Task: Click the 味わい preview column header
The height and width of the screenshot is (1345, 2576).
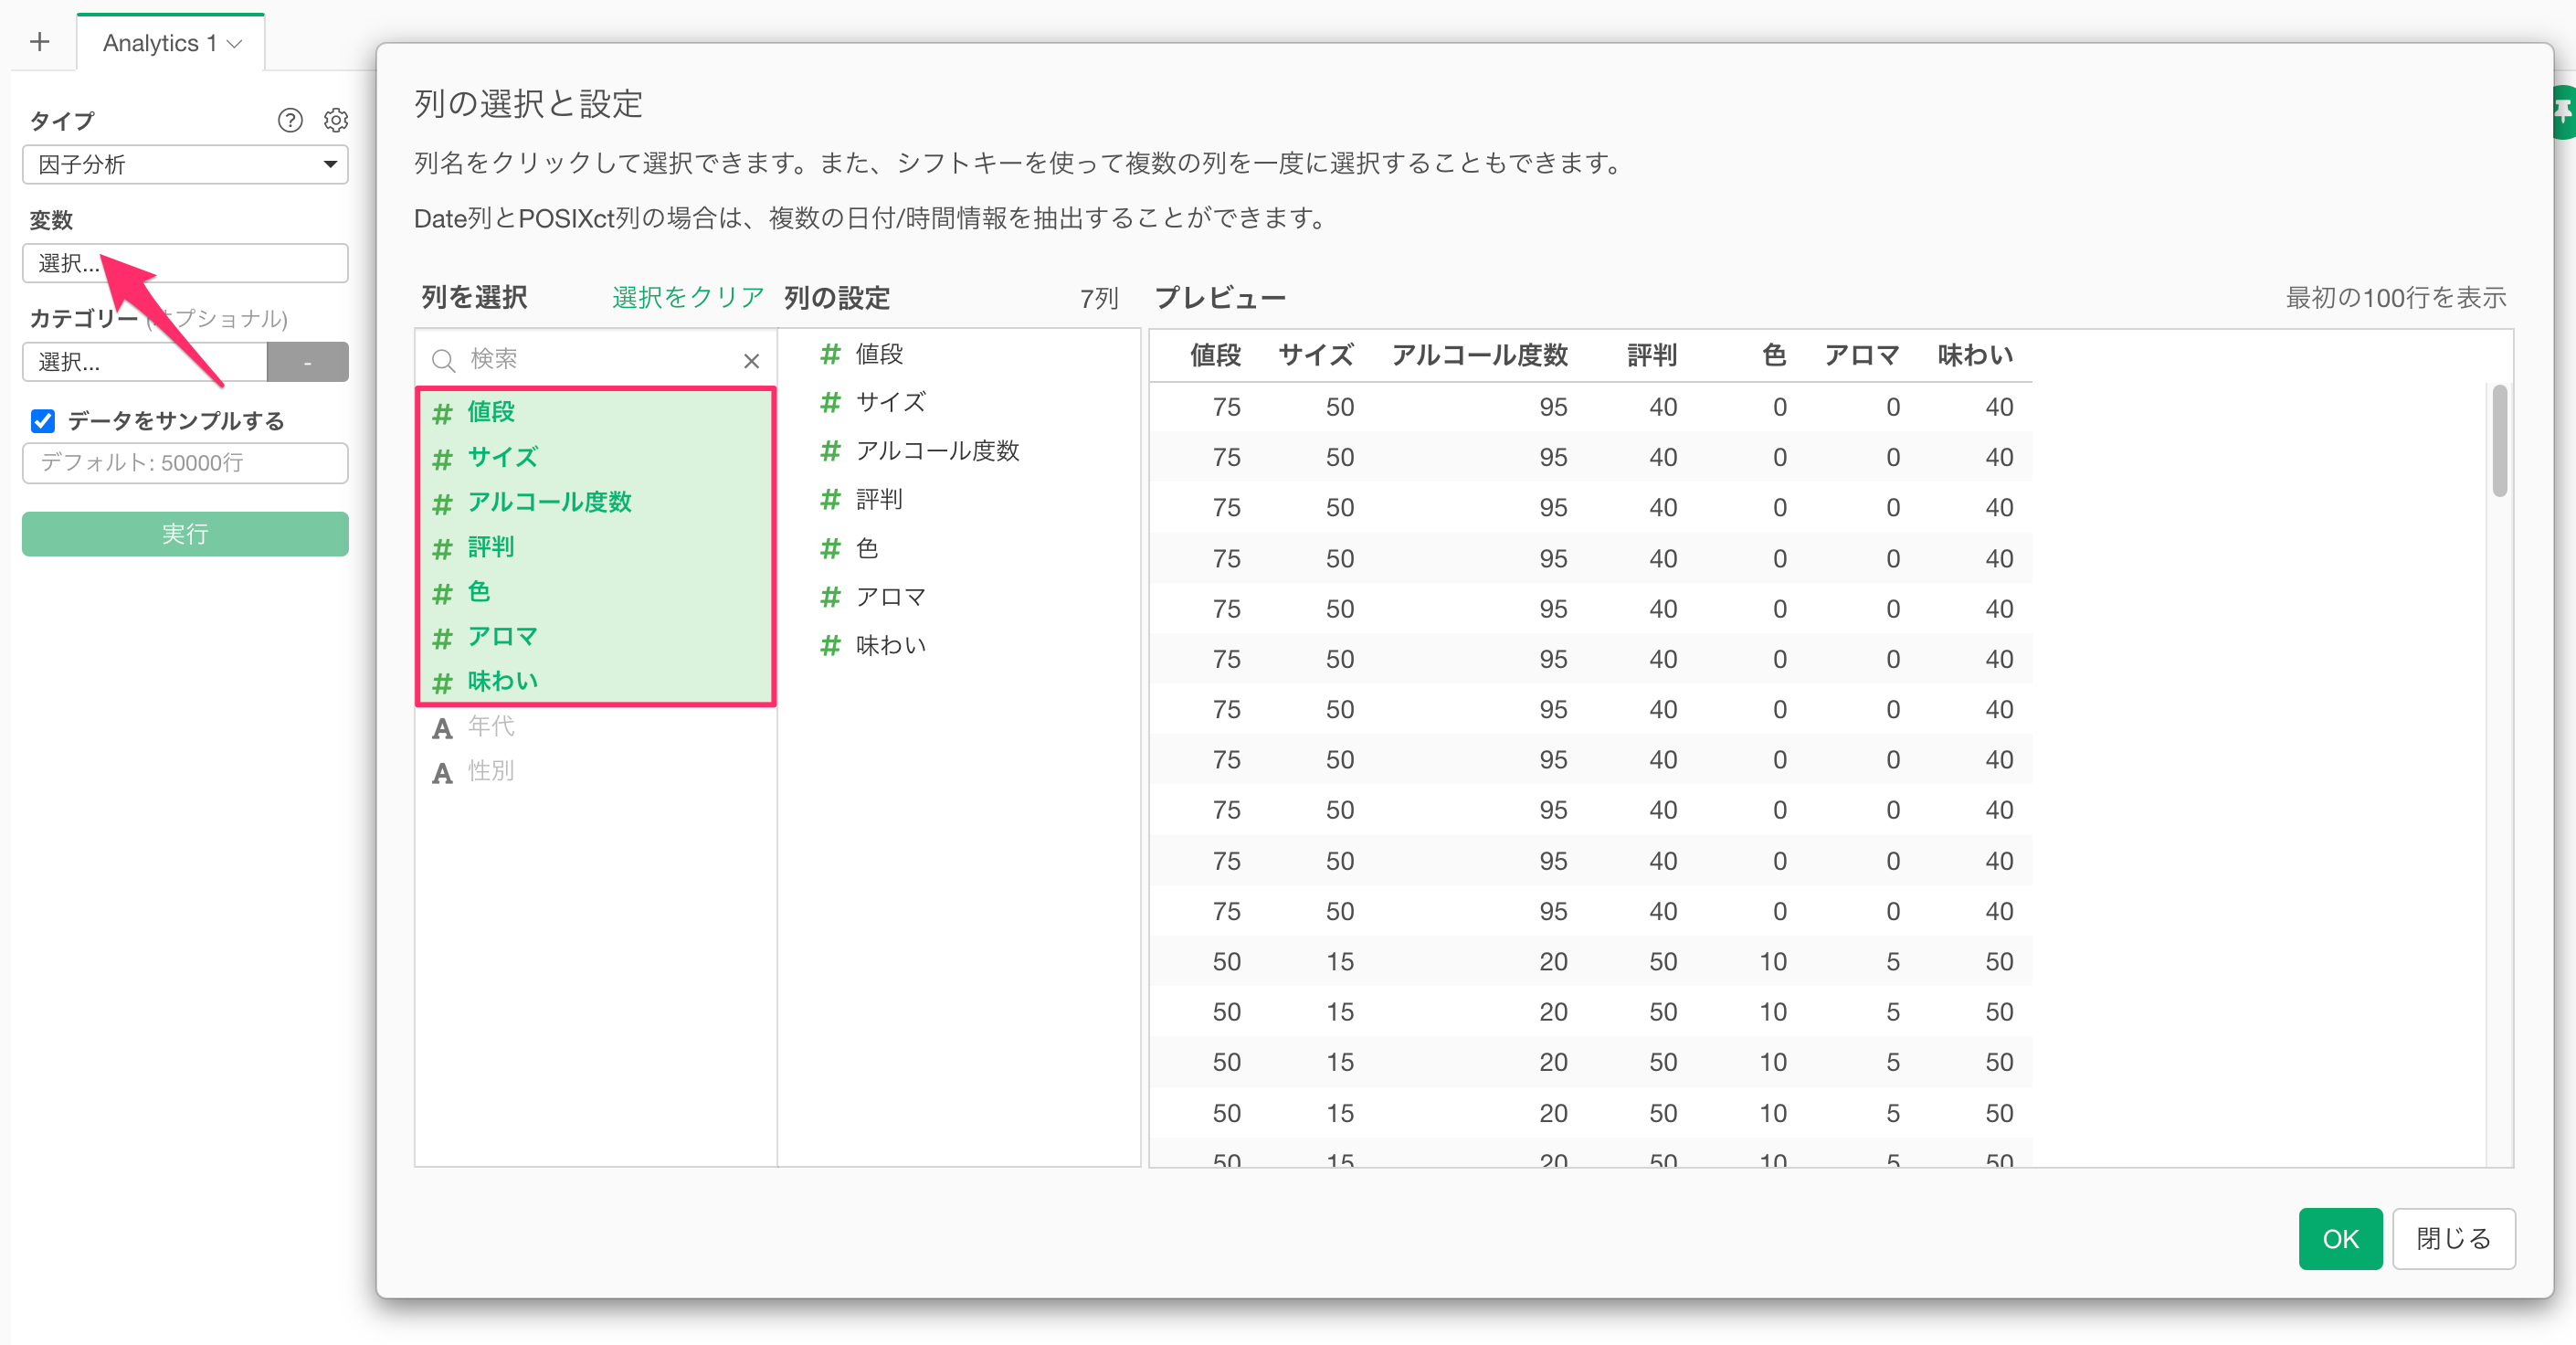Action: pos(1975,355)
